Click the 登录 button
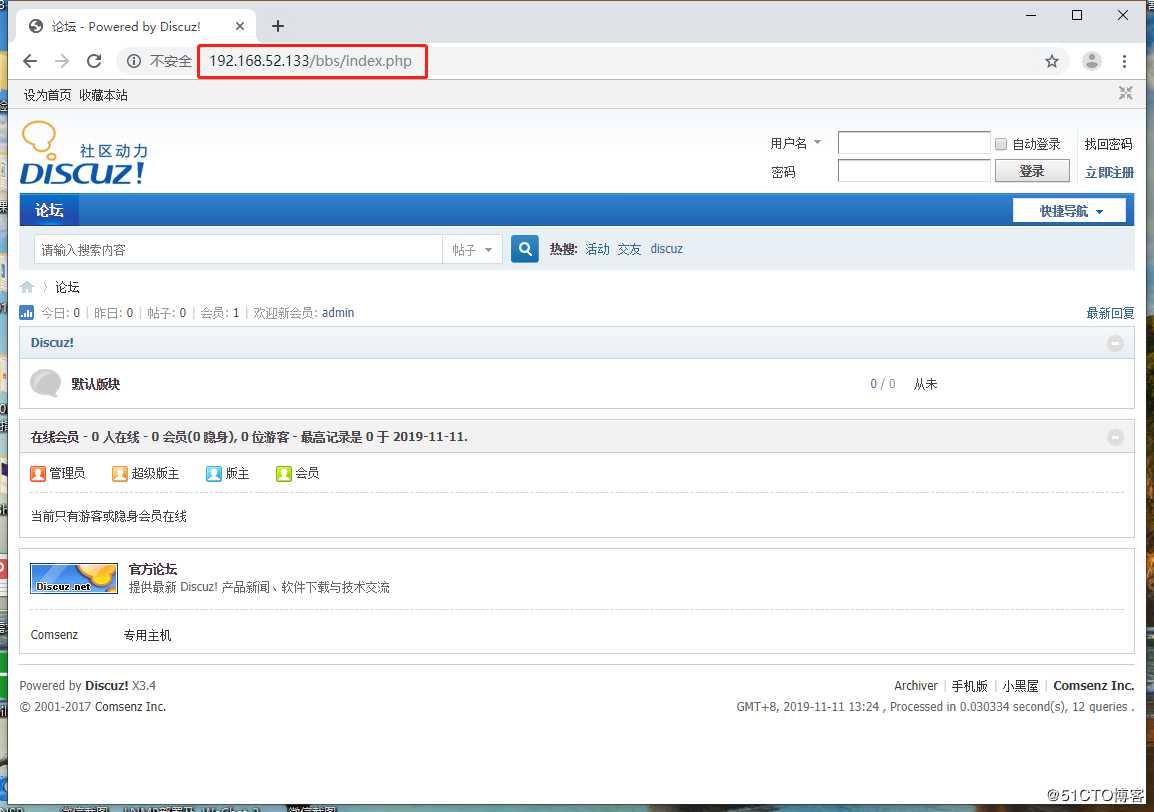The height and width of the screenshot is (812, 1154). tap(1032, 171)
